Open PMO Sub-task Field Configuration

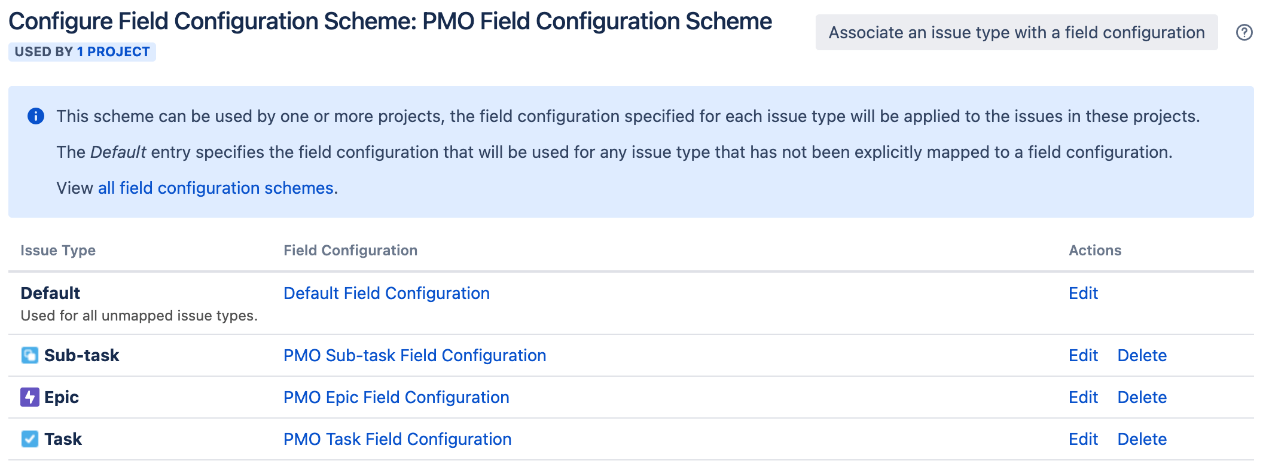coord(415,355)
